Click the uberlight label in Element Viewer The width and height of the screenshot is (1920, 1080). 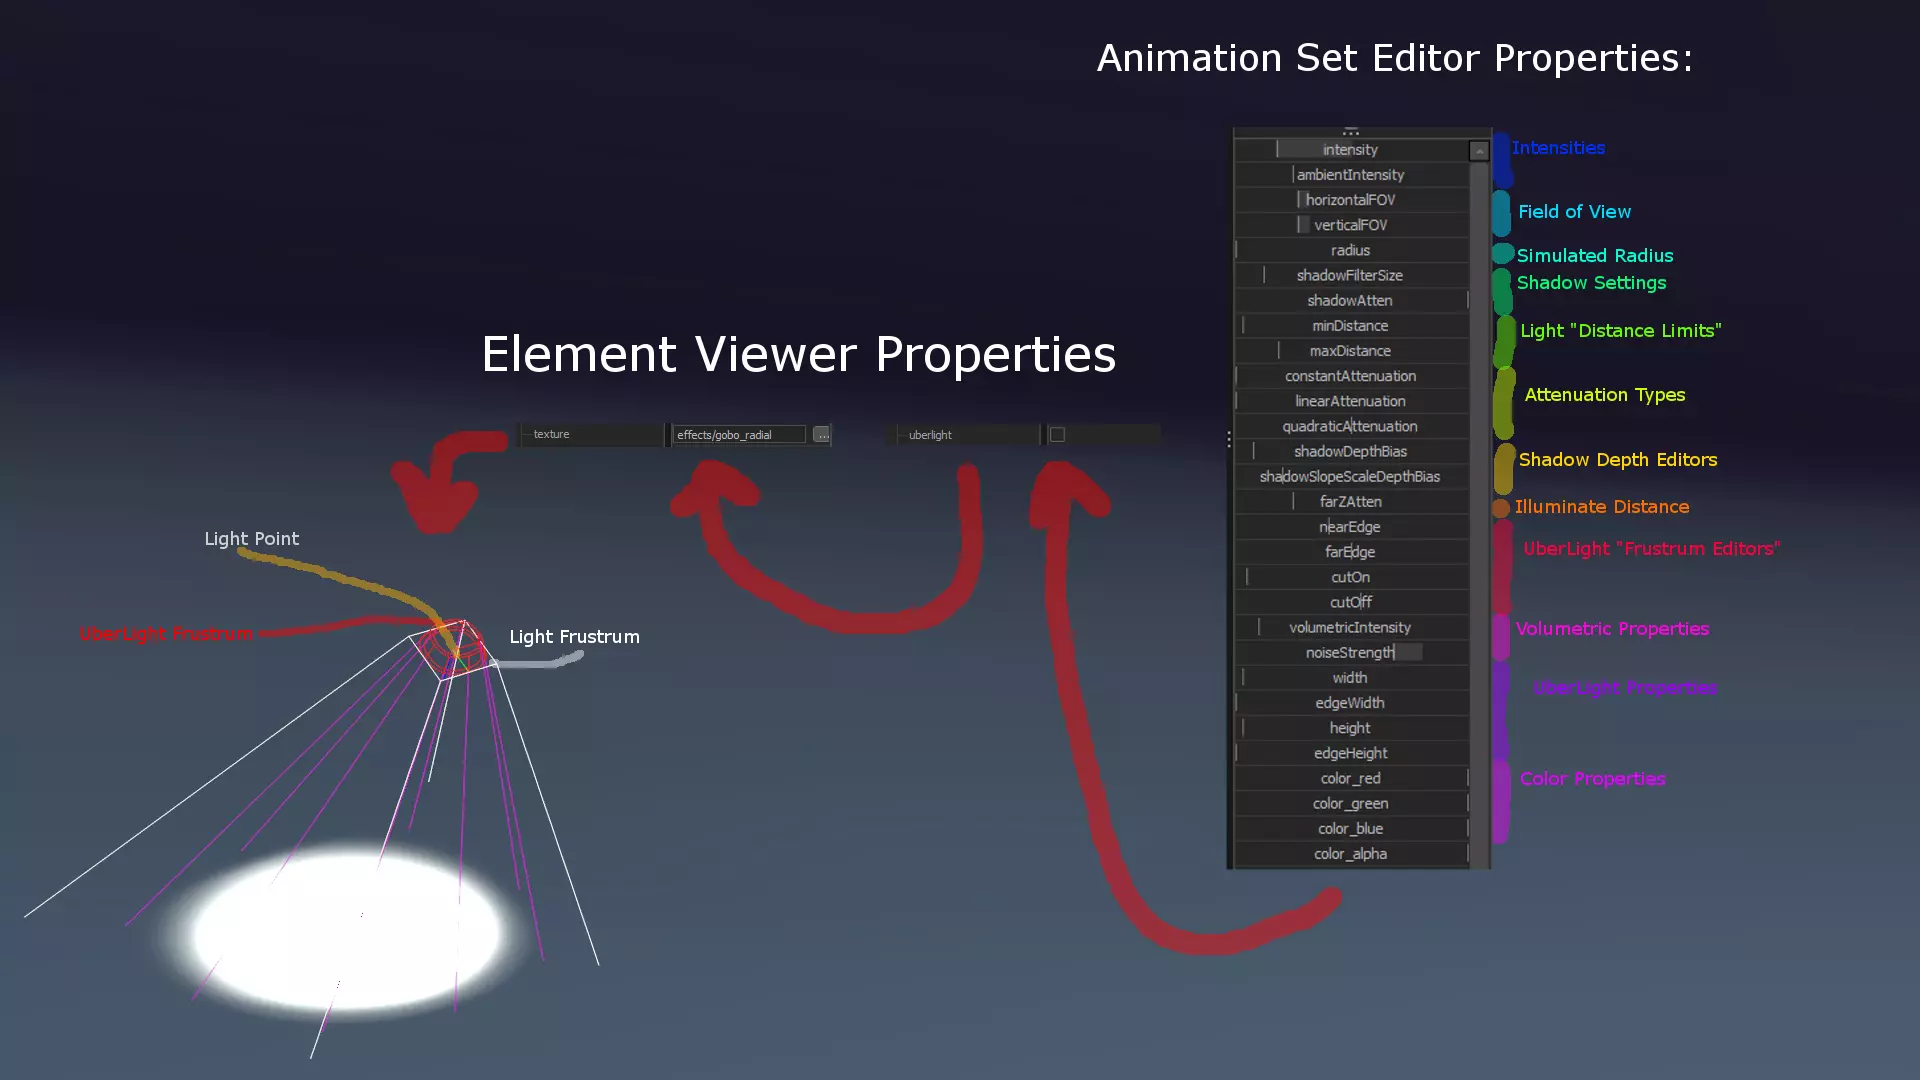pos(930,435)
